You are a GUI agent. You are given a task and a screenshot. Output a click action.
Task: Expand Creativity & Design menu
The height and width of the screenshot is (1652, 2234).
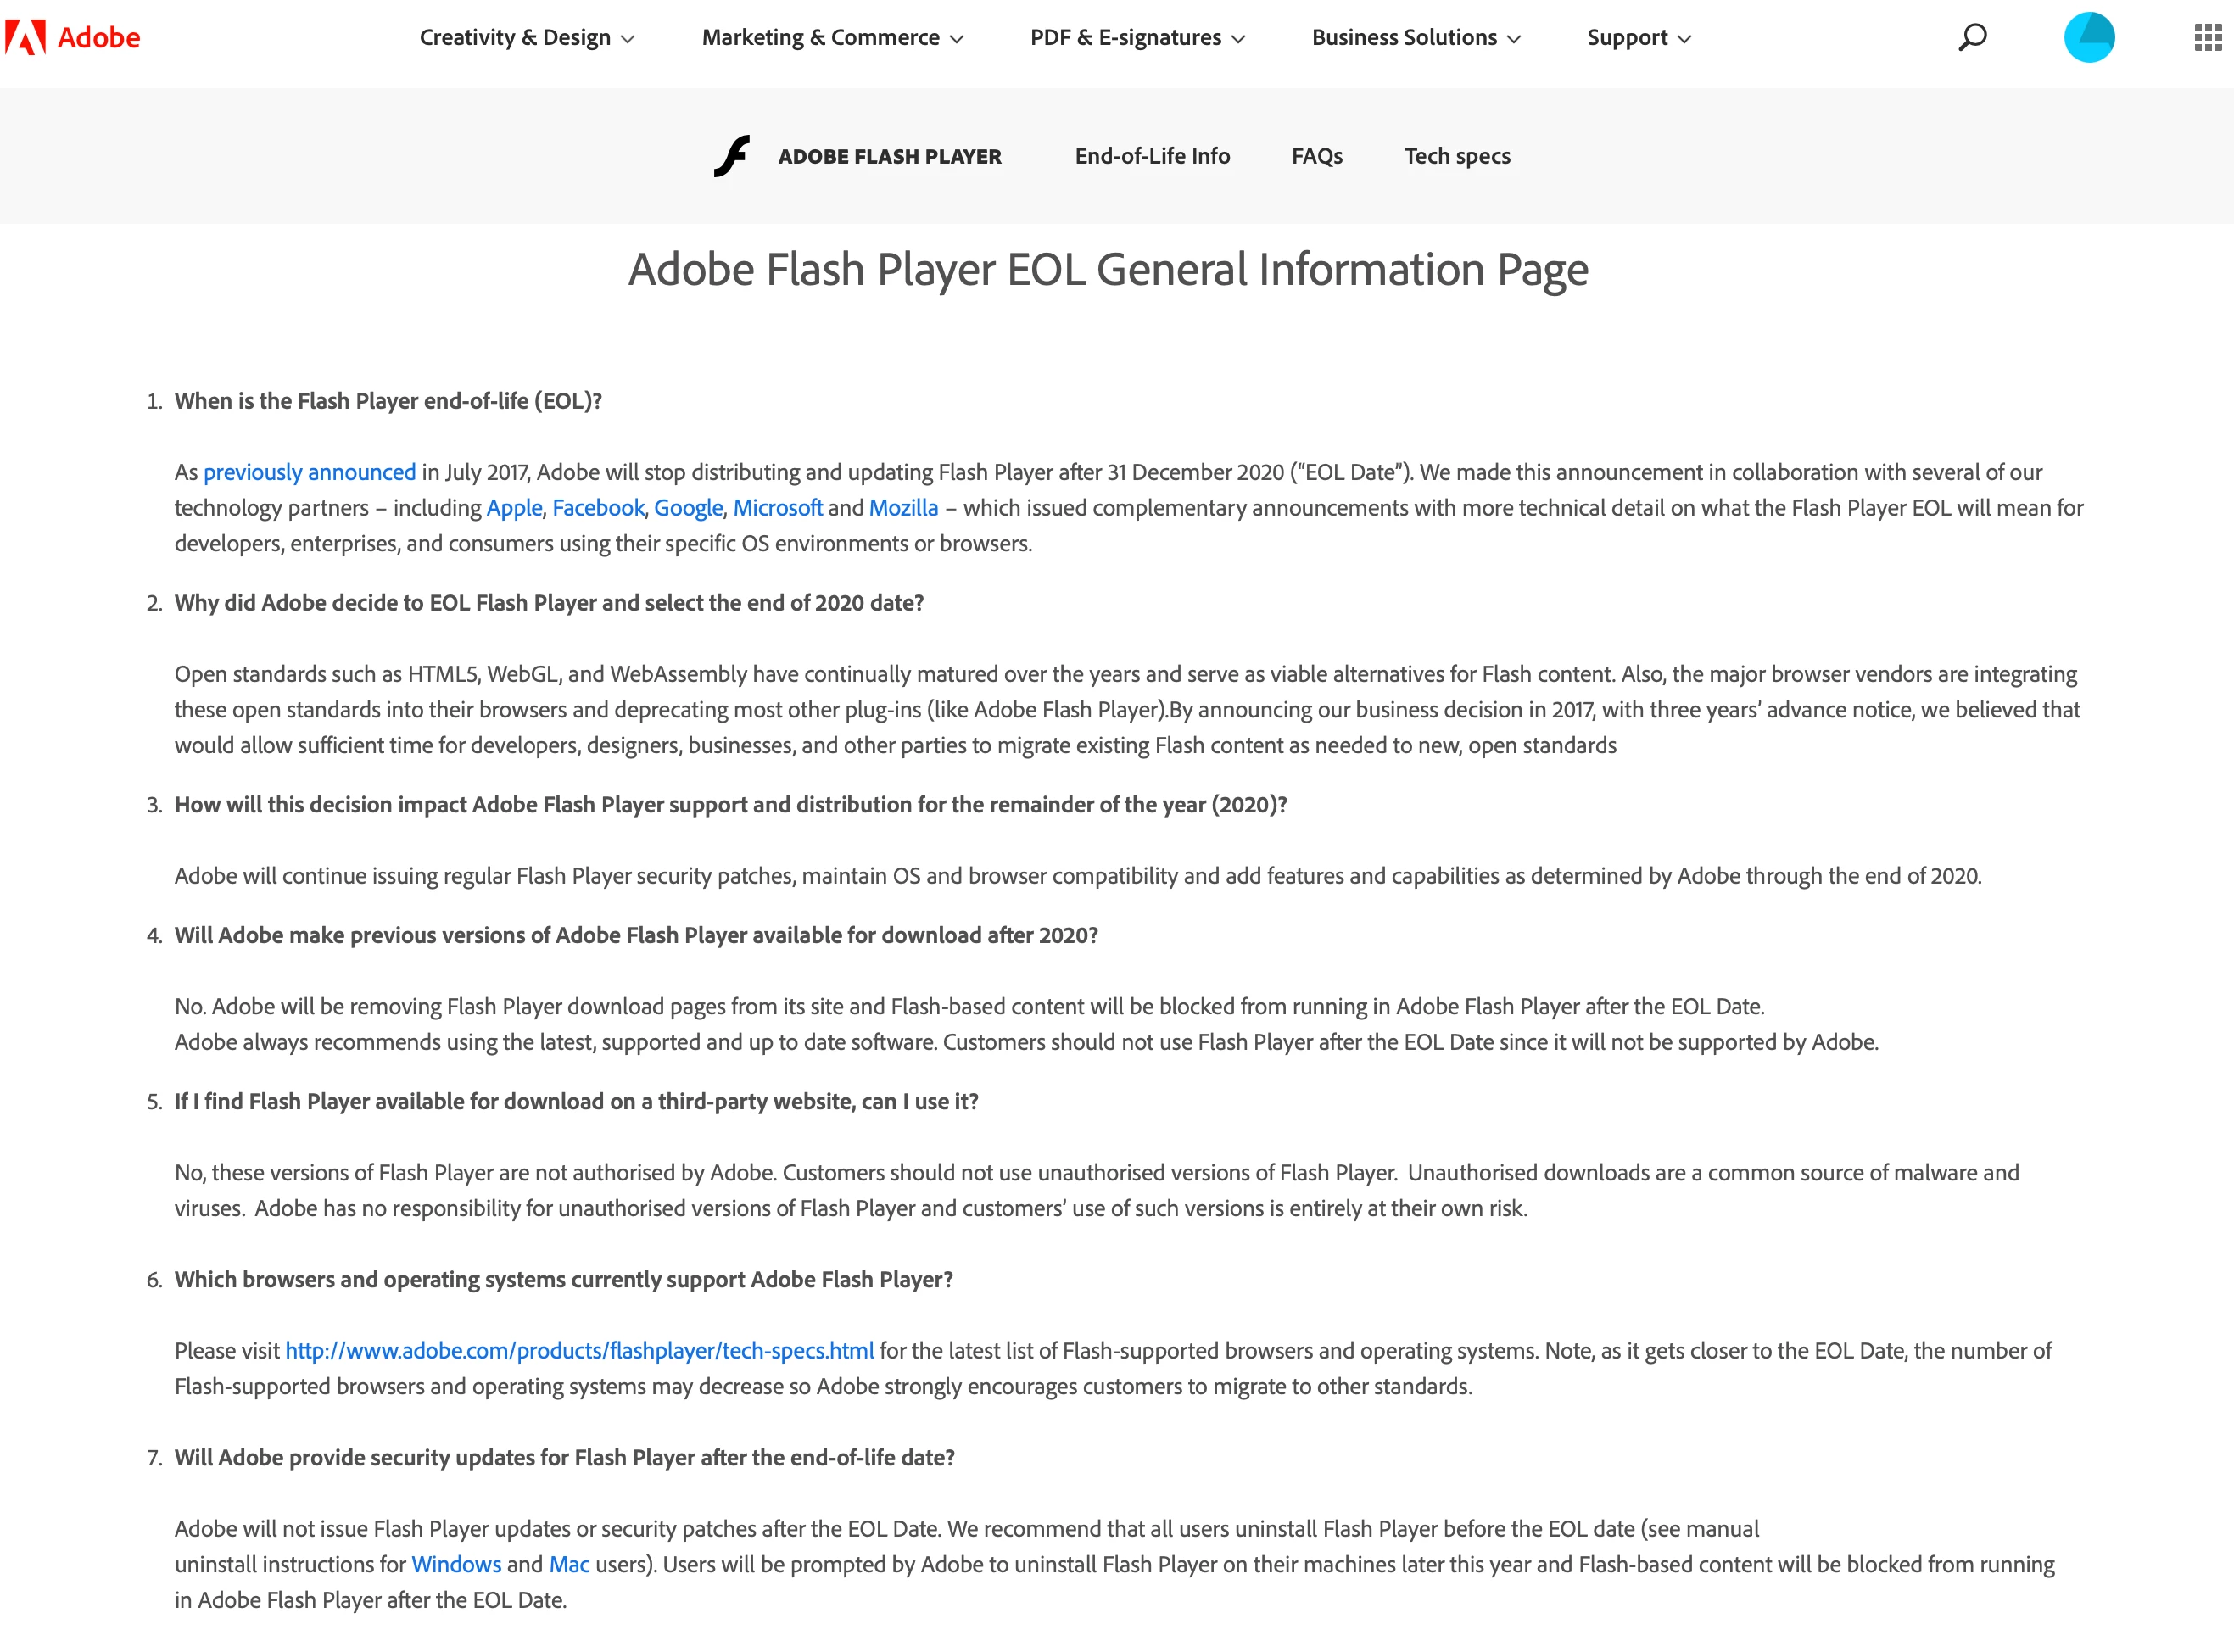pyautogui.click(x=527, y=38)
